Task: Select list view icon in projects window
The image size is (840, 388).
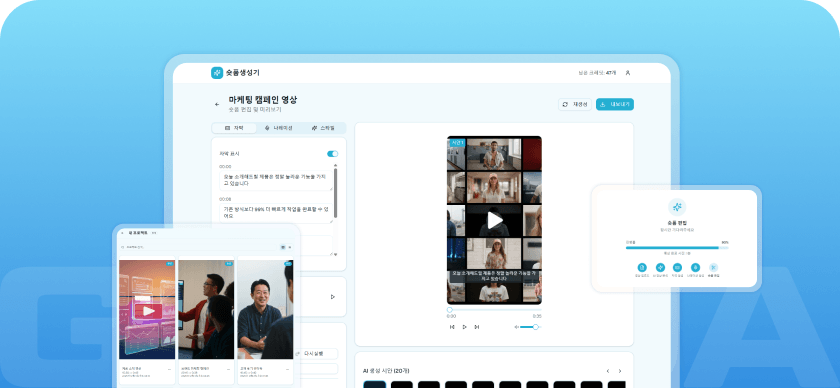Action: click(290, 247)
